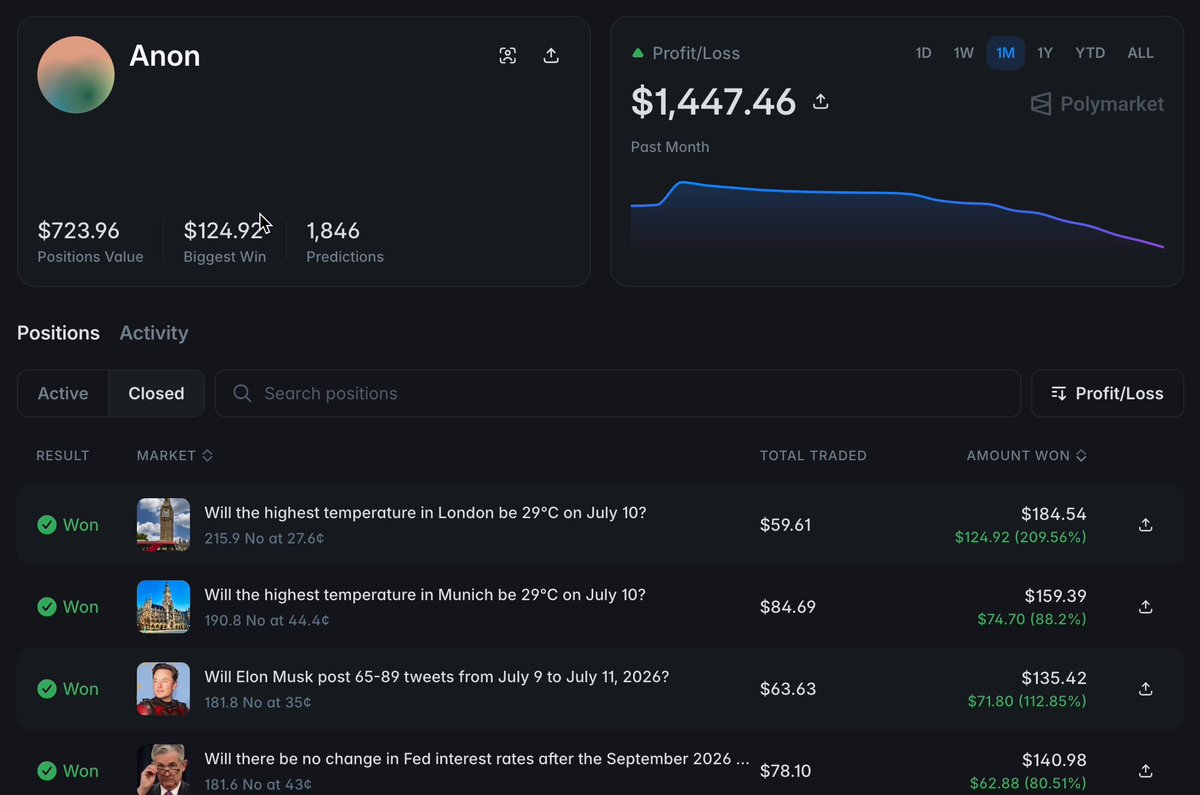Share the Elon Musk tweets position
Image resolution: width=1200 pixels, height=795 pixels.
point(1146,689)
